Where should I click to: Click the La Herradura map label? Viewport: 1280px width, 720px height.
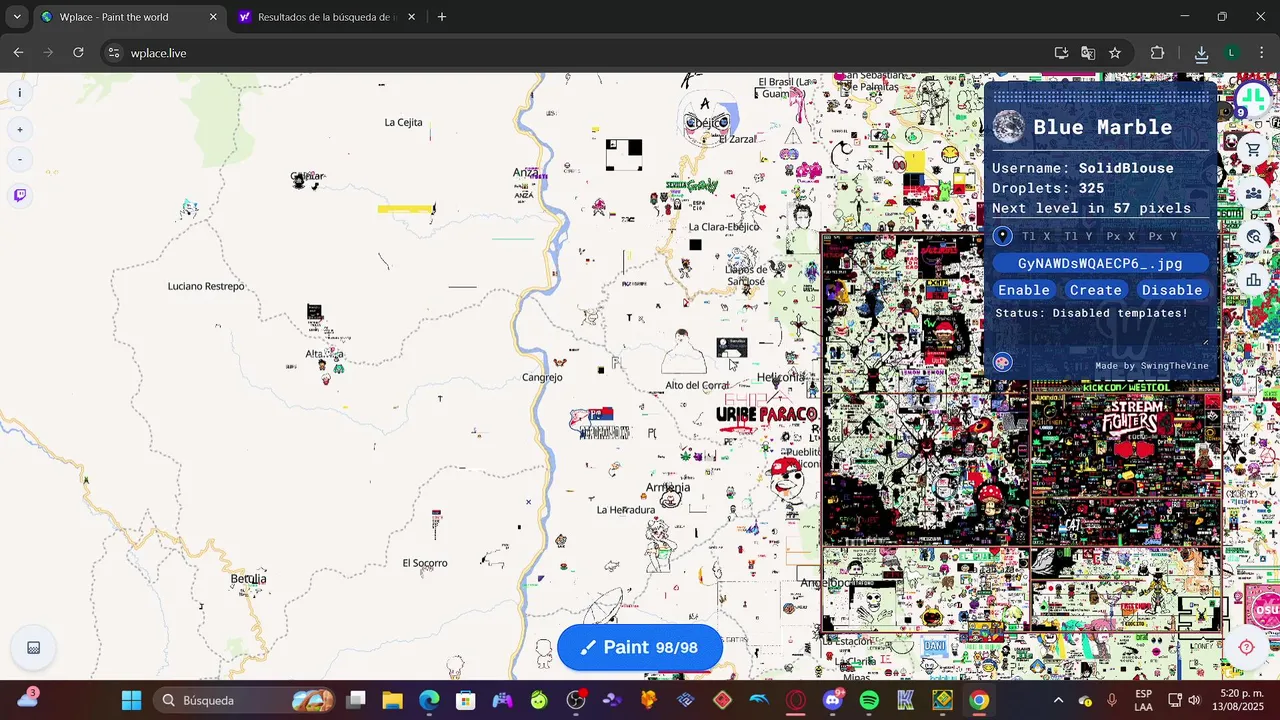(626, 510)
